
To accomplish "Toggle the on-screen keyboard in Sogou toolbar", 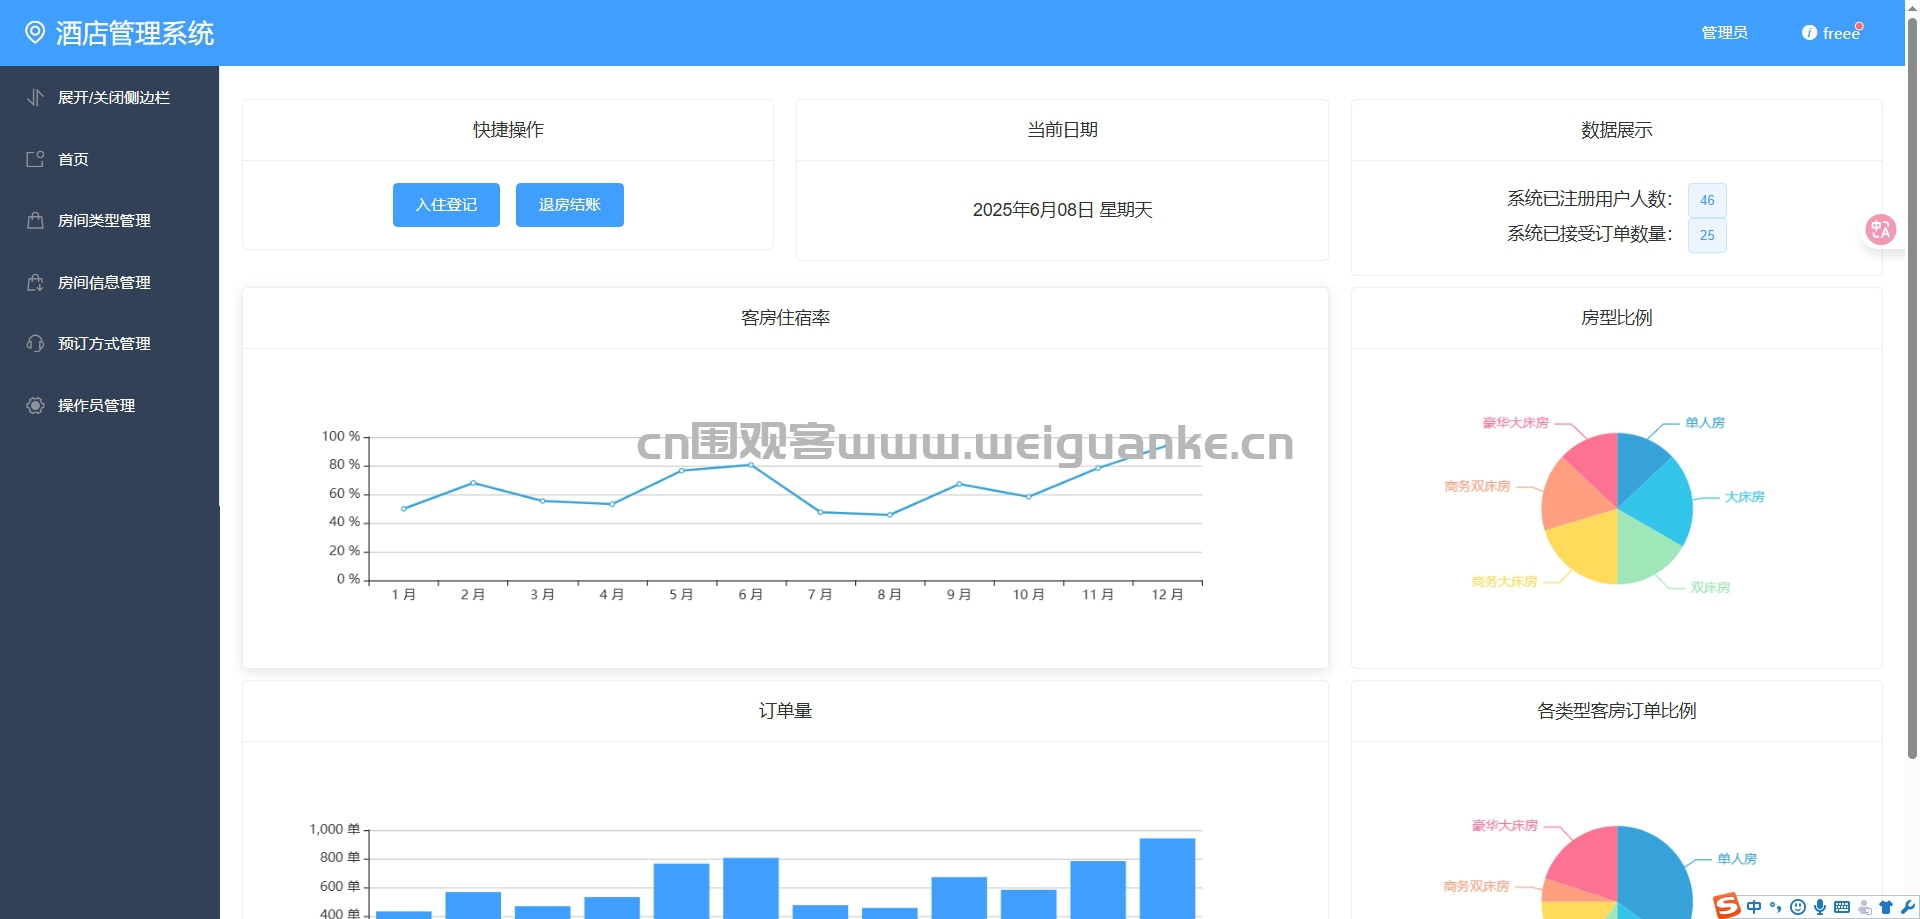I will (x=1843, y=907).
